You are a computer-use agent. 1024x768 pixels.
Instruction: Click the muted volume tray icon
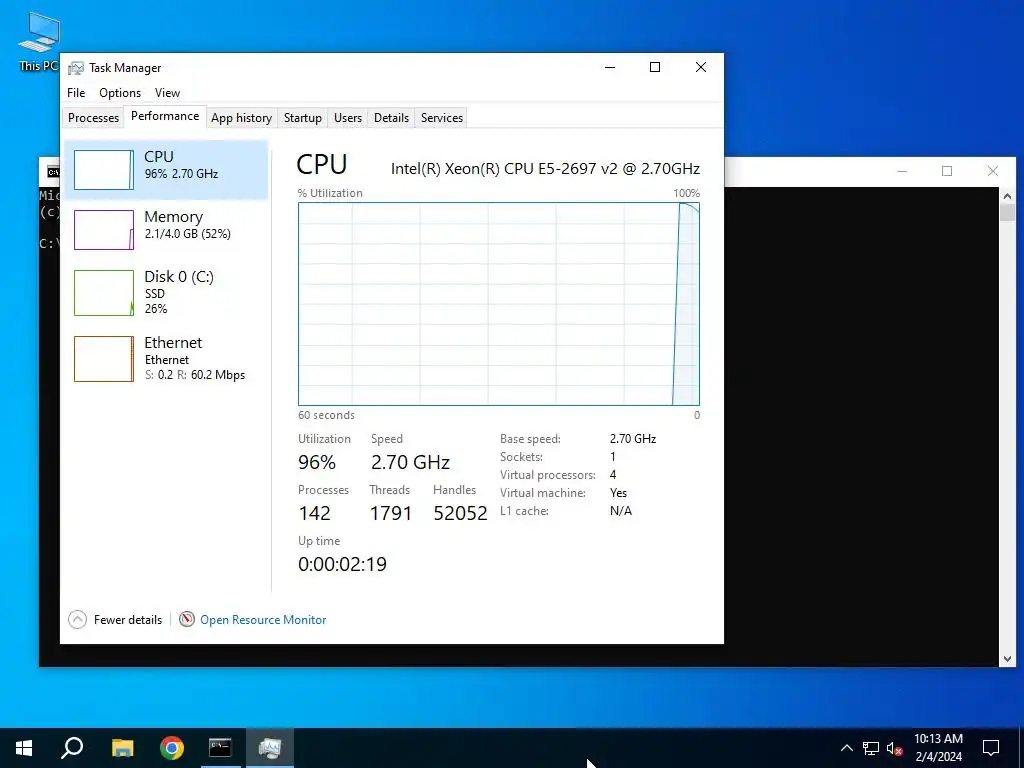point(895,748)
